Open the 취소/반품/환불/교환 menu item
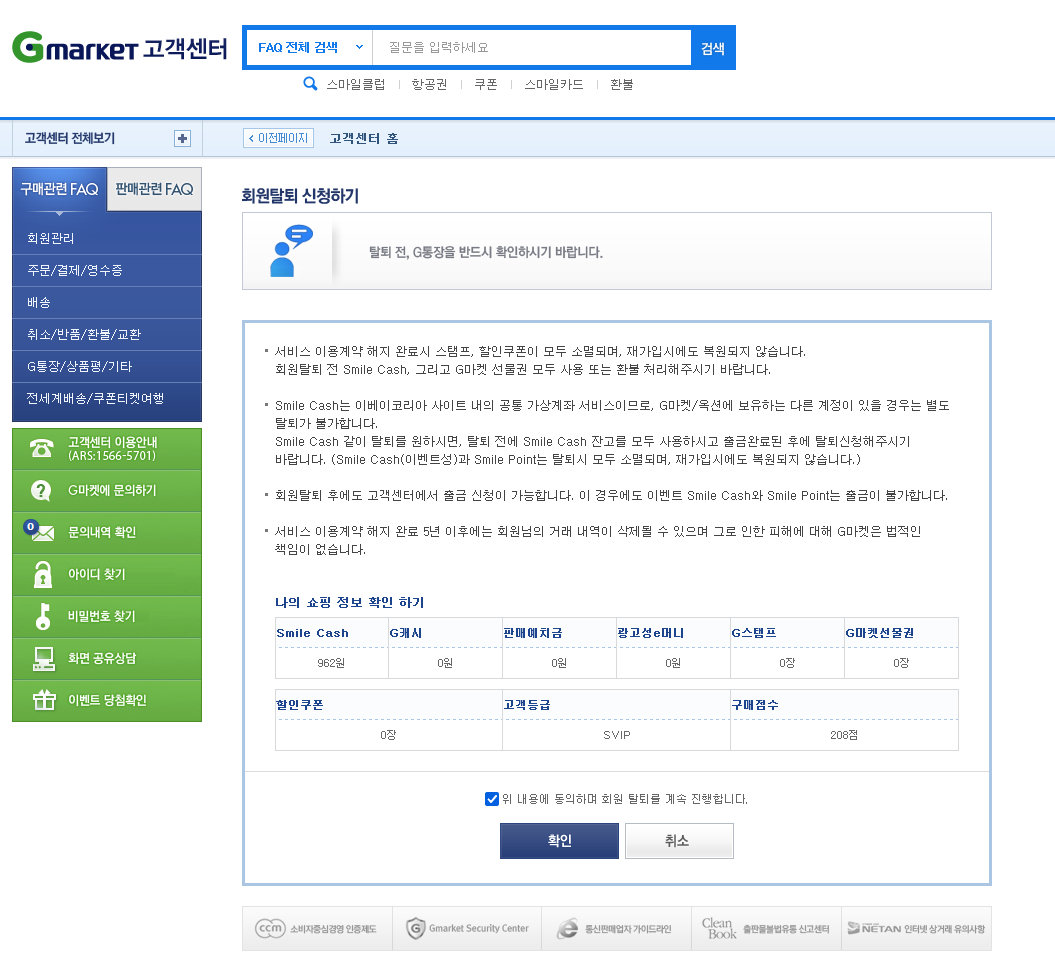 pos(107,334)
